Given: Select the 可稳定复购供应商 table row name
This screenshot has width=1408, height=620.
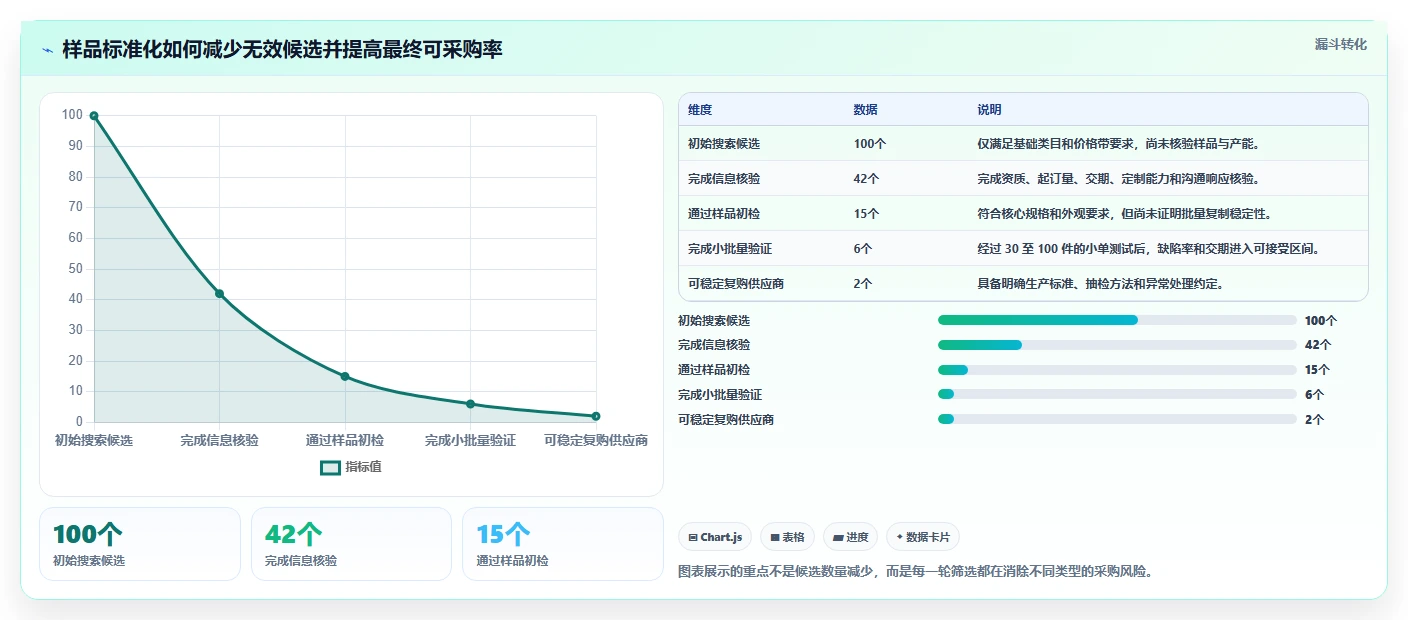Looking at the screenshot, I should 736,284.
